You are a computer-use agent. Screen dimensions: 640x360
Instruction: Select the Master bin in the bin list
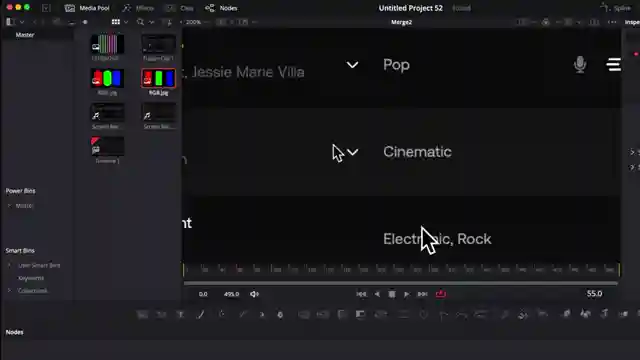pos(25,35)
